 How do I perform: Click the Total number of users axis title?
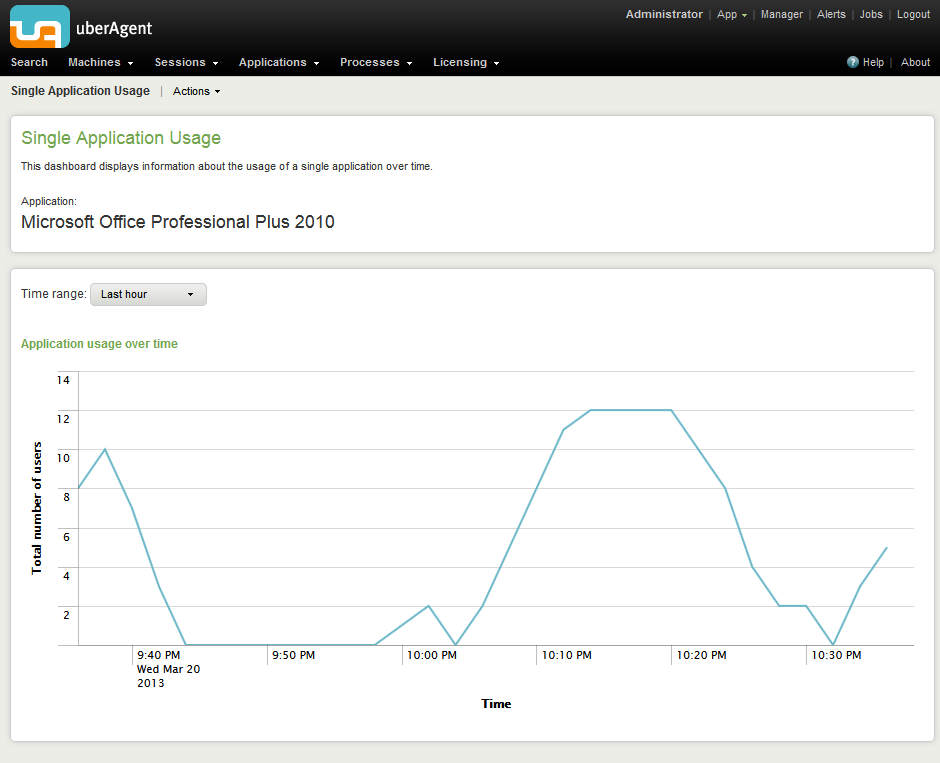click(37, 508)
